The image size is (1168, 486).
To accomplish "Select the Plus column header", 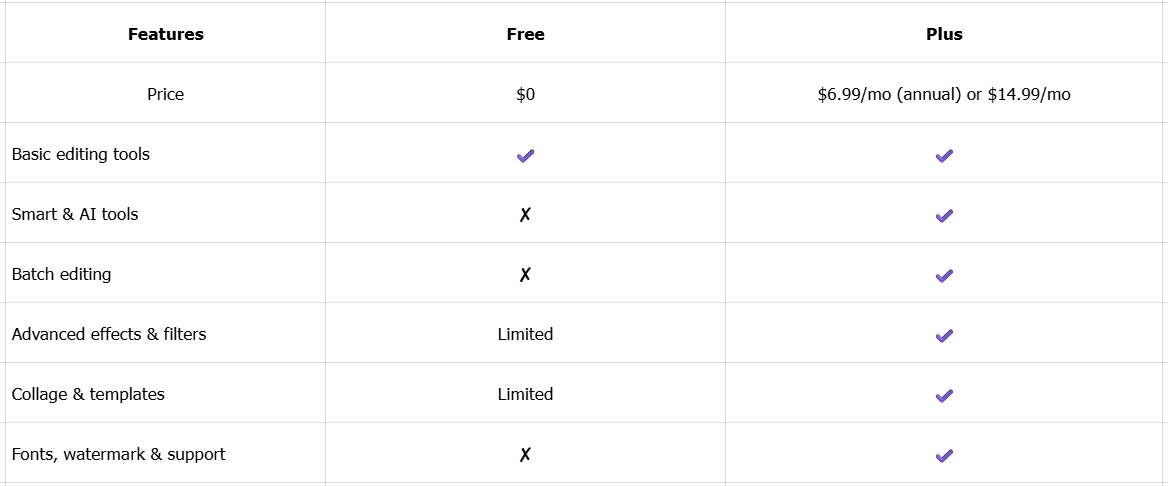I will (944, 34).
